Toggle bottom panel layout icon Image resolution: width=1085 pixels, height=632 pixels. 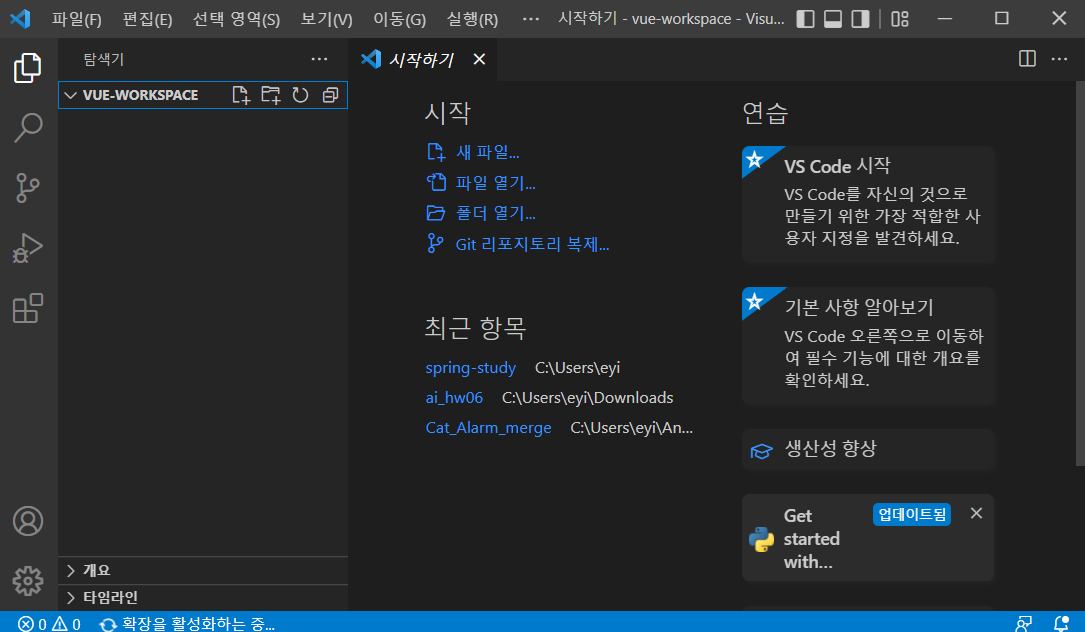pos(833,19)
